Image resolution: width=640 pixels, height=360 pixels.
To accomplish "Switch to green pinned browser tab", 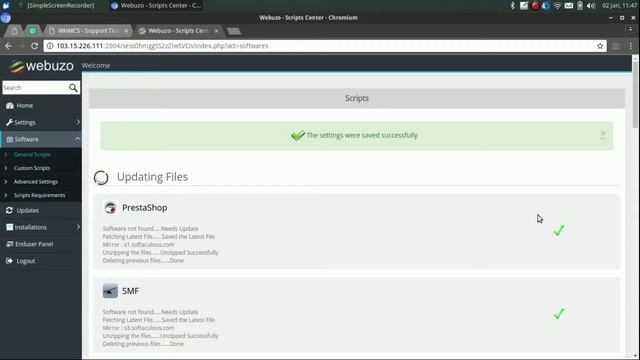I will (x=33, y=31).
